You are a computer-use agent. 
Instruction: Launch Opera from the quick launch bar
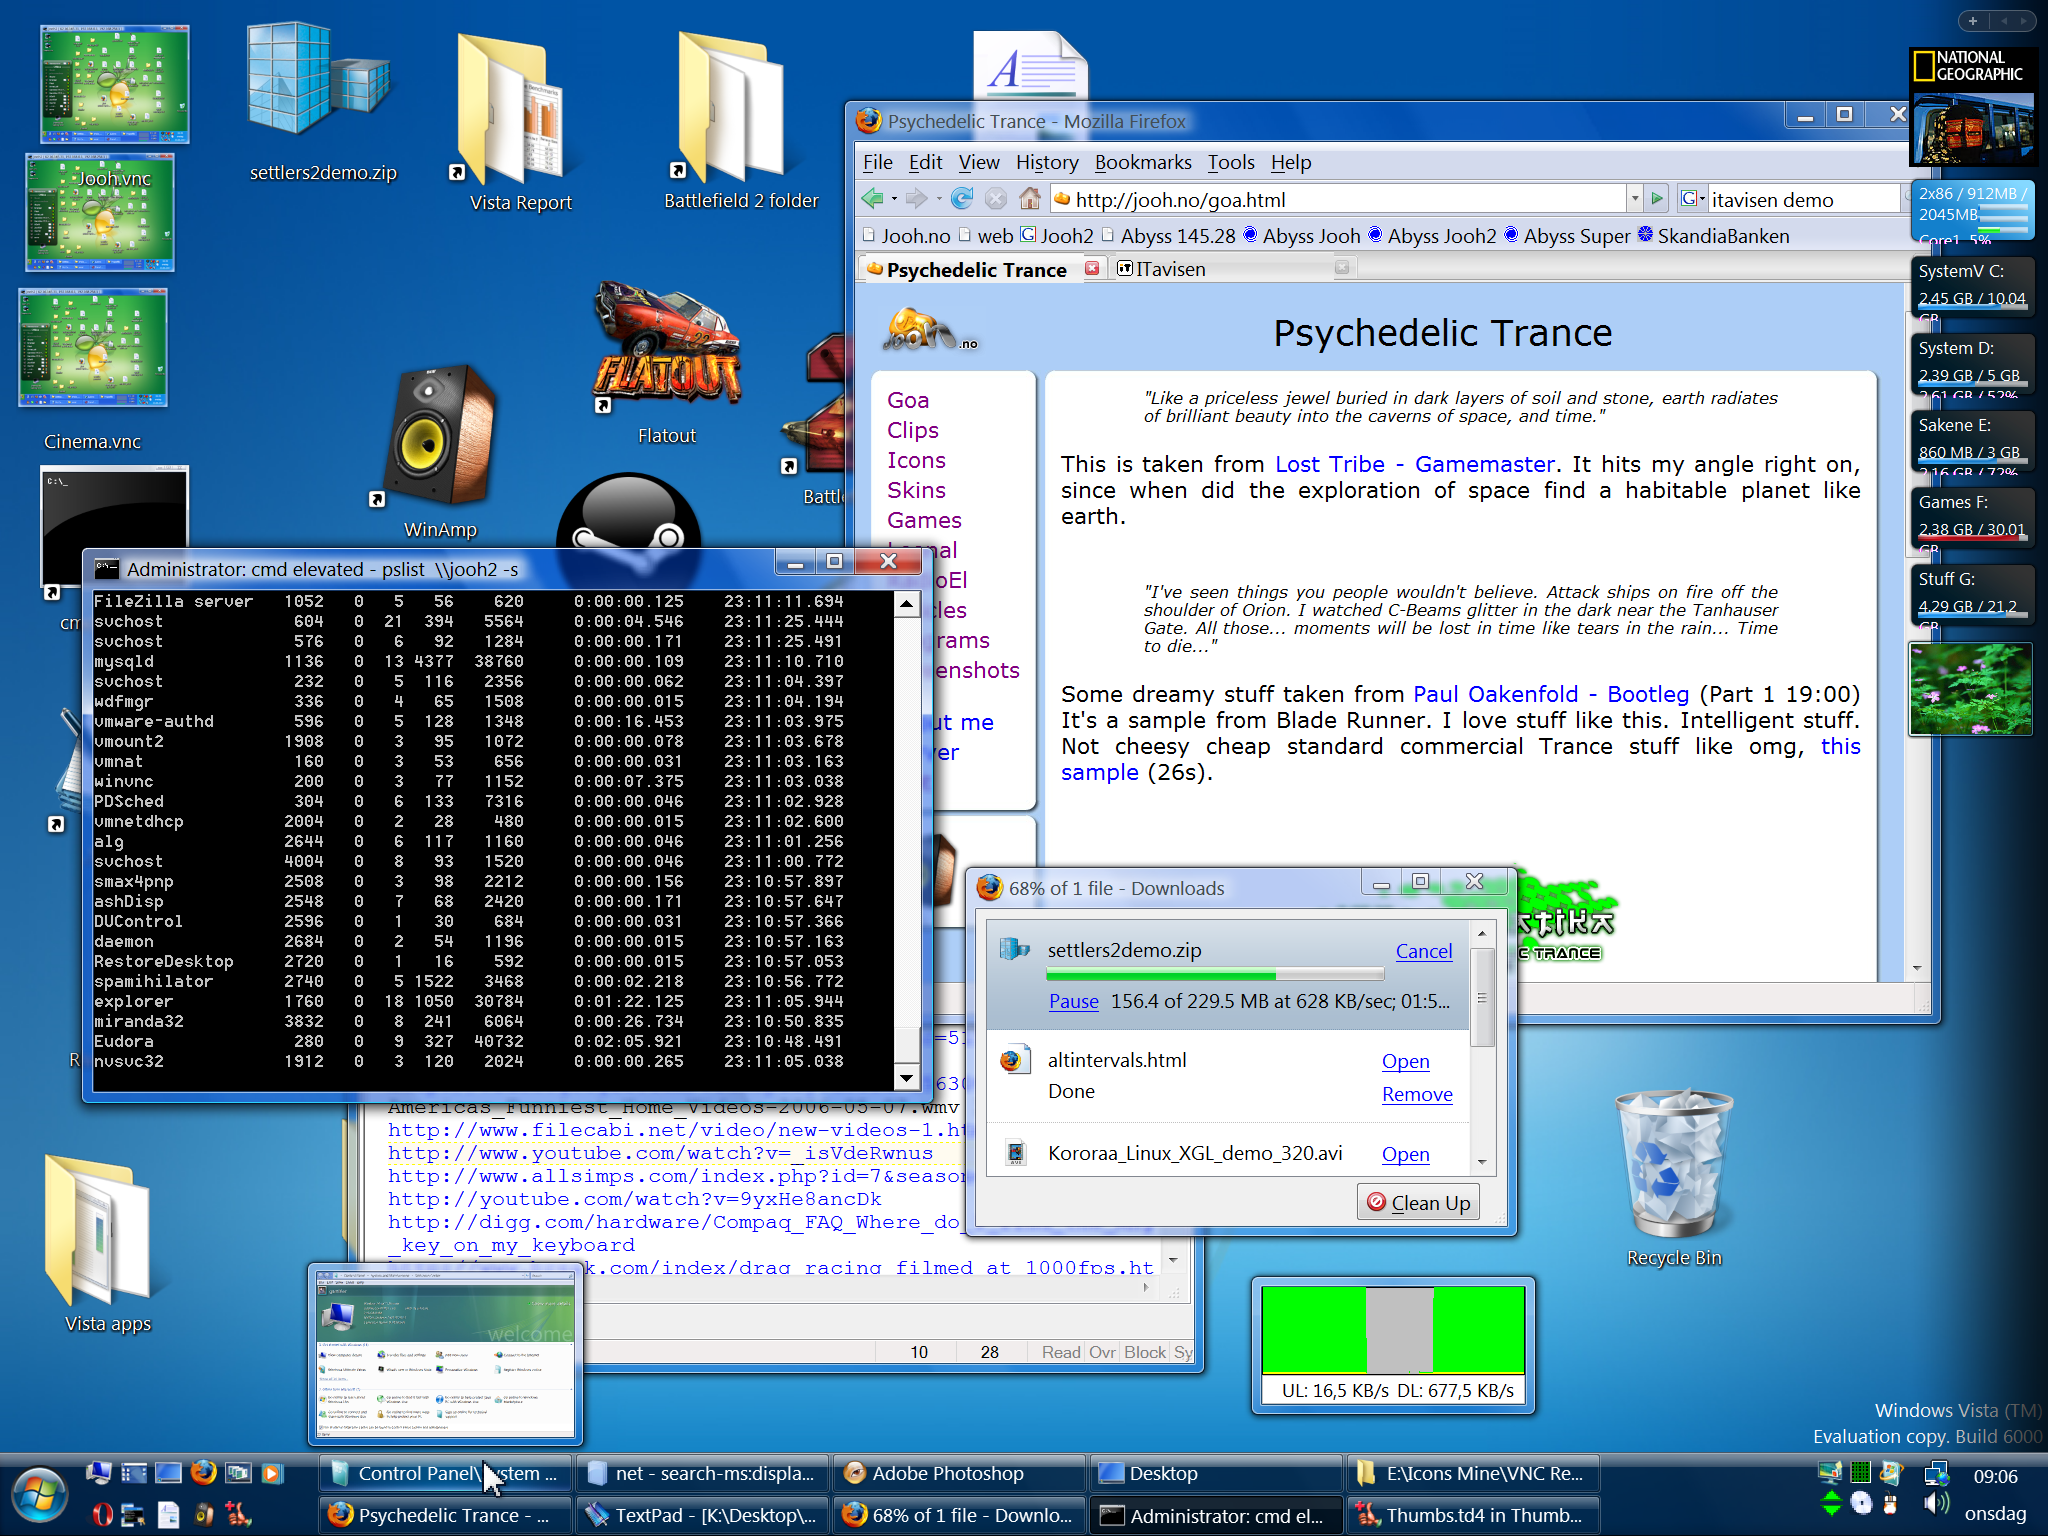(x=101, y=1514)
